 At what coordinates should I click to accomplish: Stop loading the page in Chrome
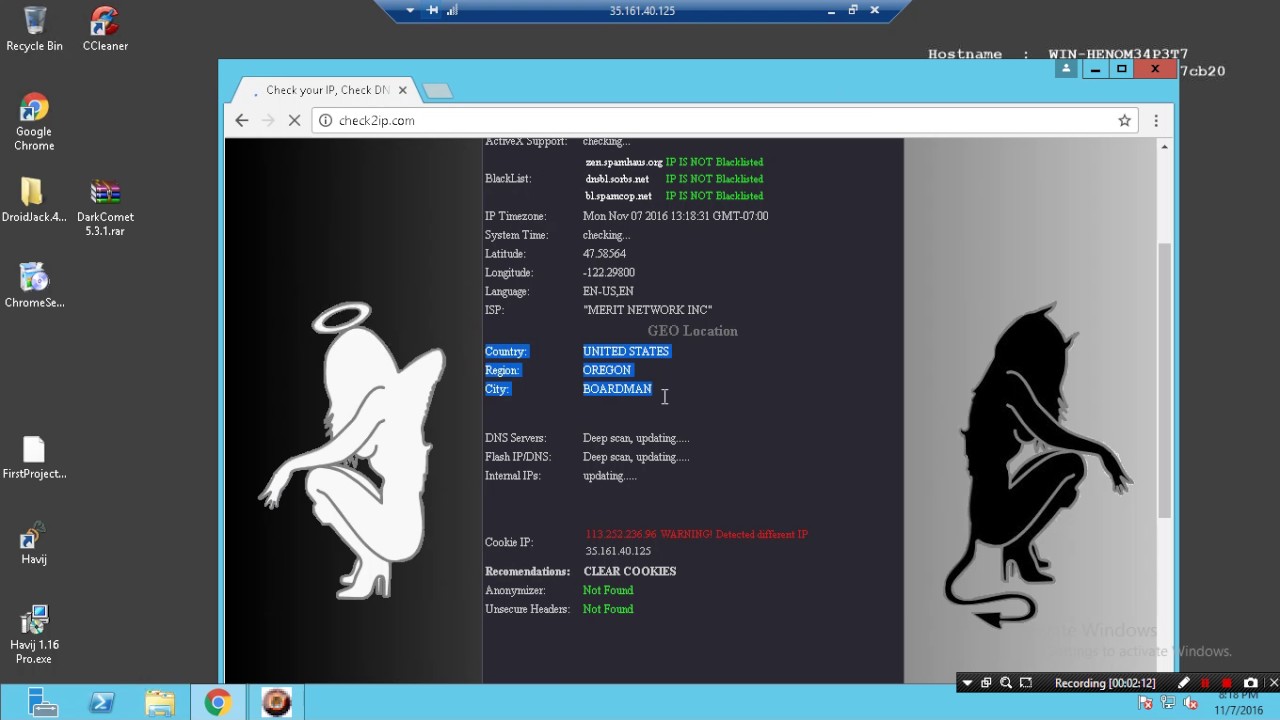coord(294,120)
